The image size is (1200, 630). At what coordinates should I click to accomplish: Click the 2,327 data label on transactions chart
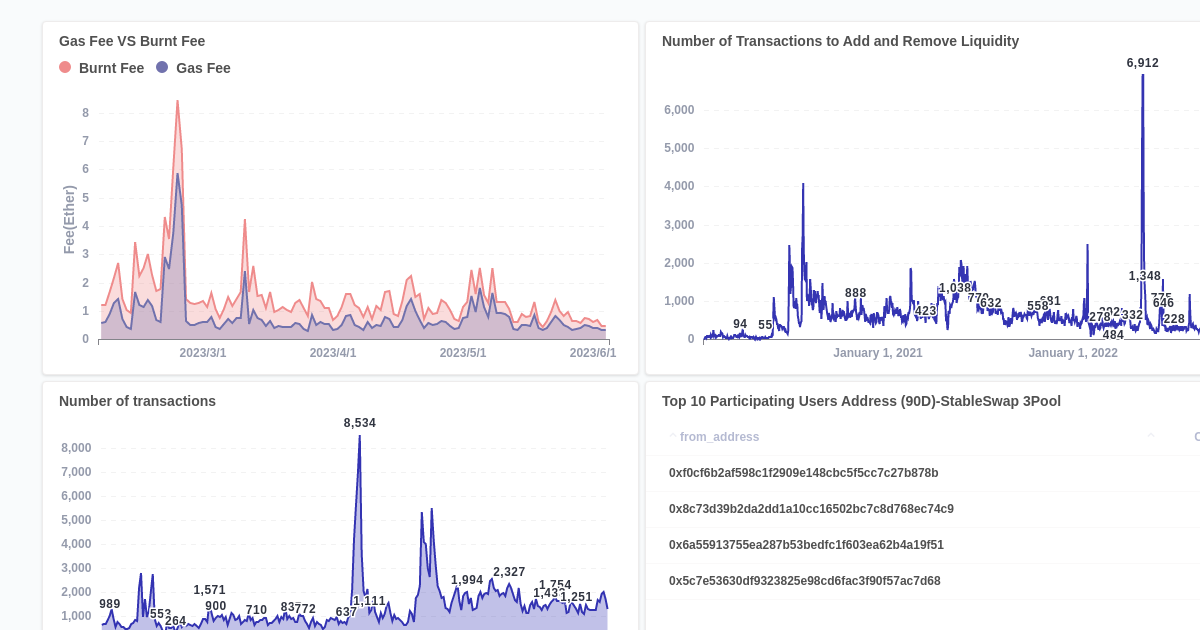coord(508,571)
